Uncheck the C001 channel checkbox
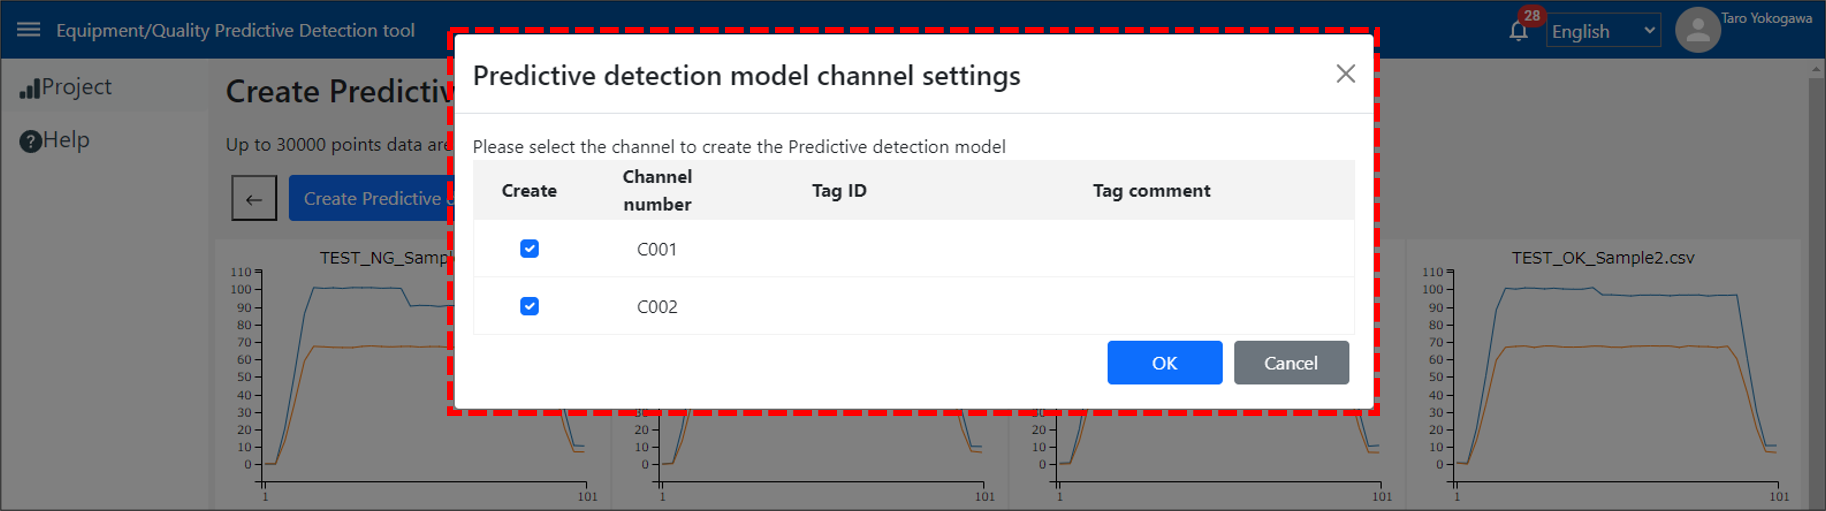Image resolution: width=1826 pixels, height=511 pixels. click(x=530, y=249)
